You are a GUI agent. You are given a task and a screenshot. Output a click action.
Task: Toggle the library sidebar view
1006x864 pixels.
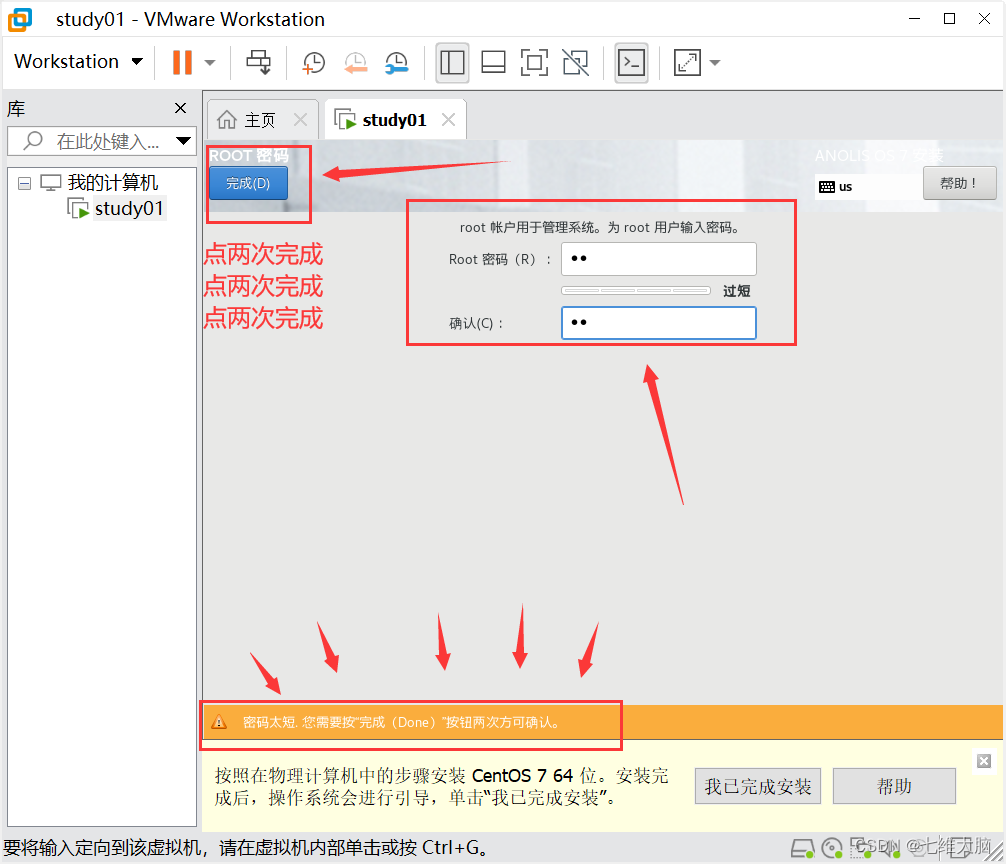452,62
